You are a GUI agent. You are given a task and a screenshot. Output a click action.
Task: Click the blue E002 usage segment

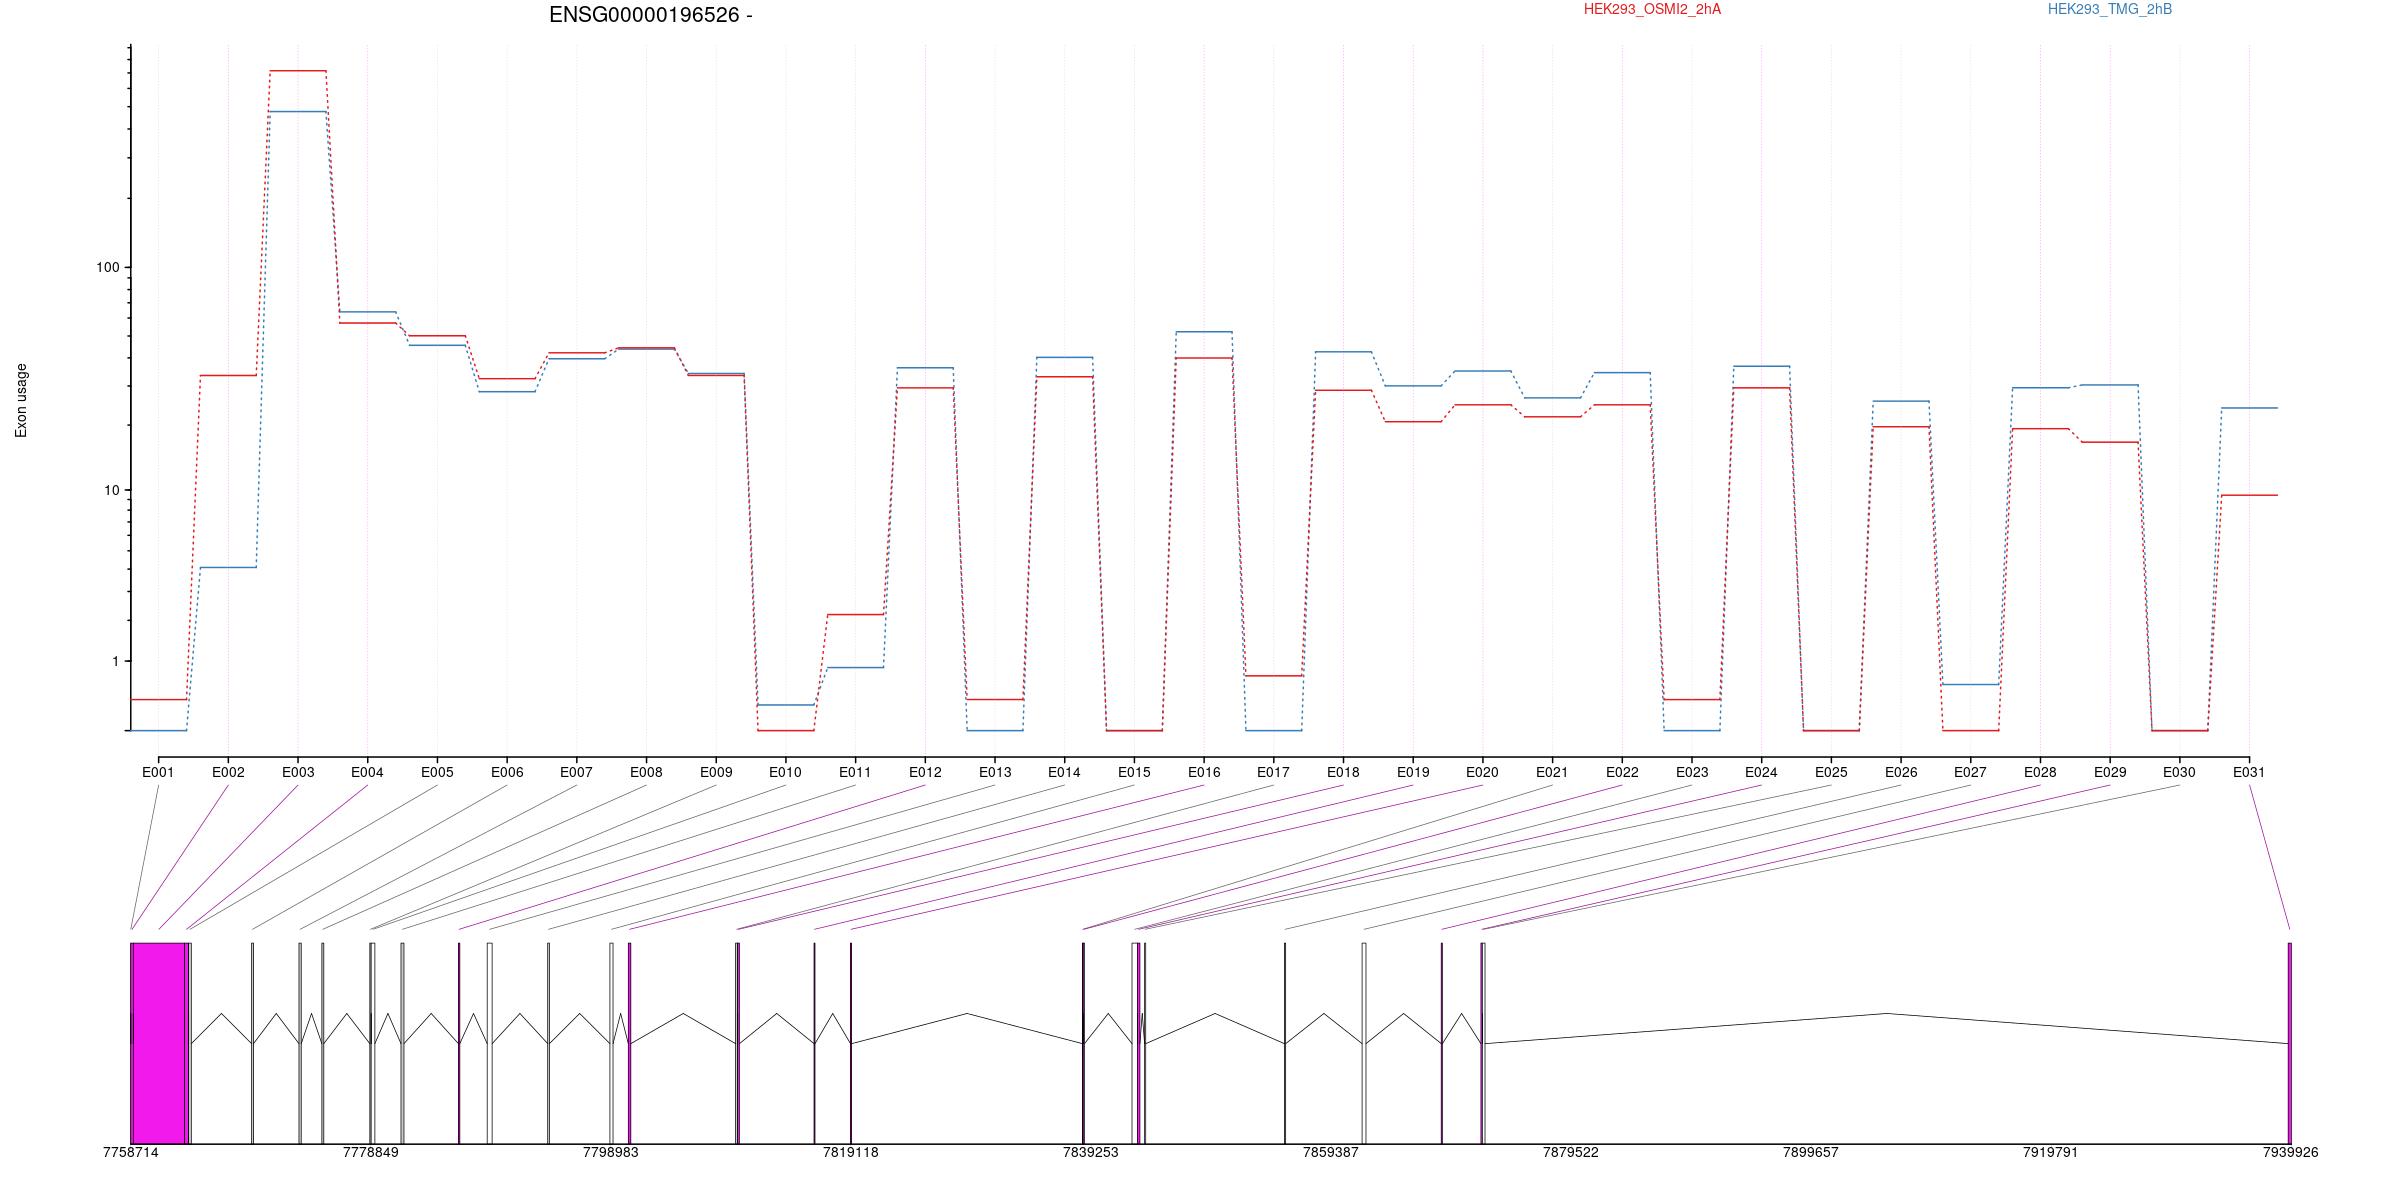(228, 567)
